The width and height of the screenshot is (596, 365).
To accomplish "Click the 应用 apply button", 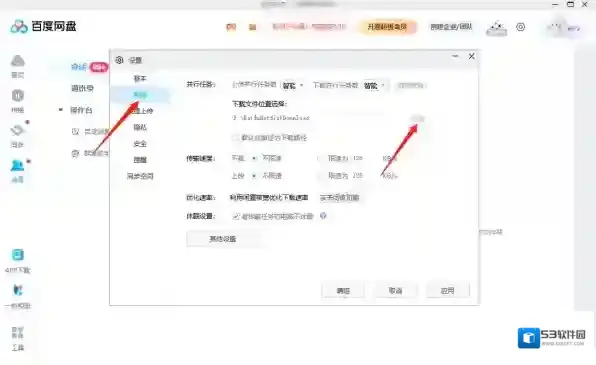I will tap(447, 290).
